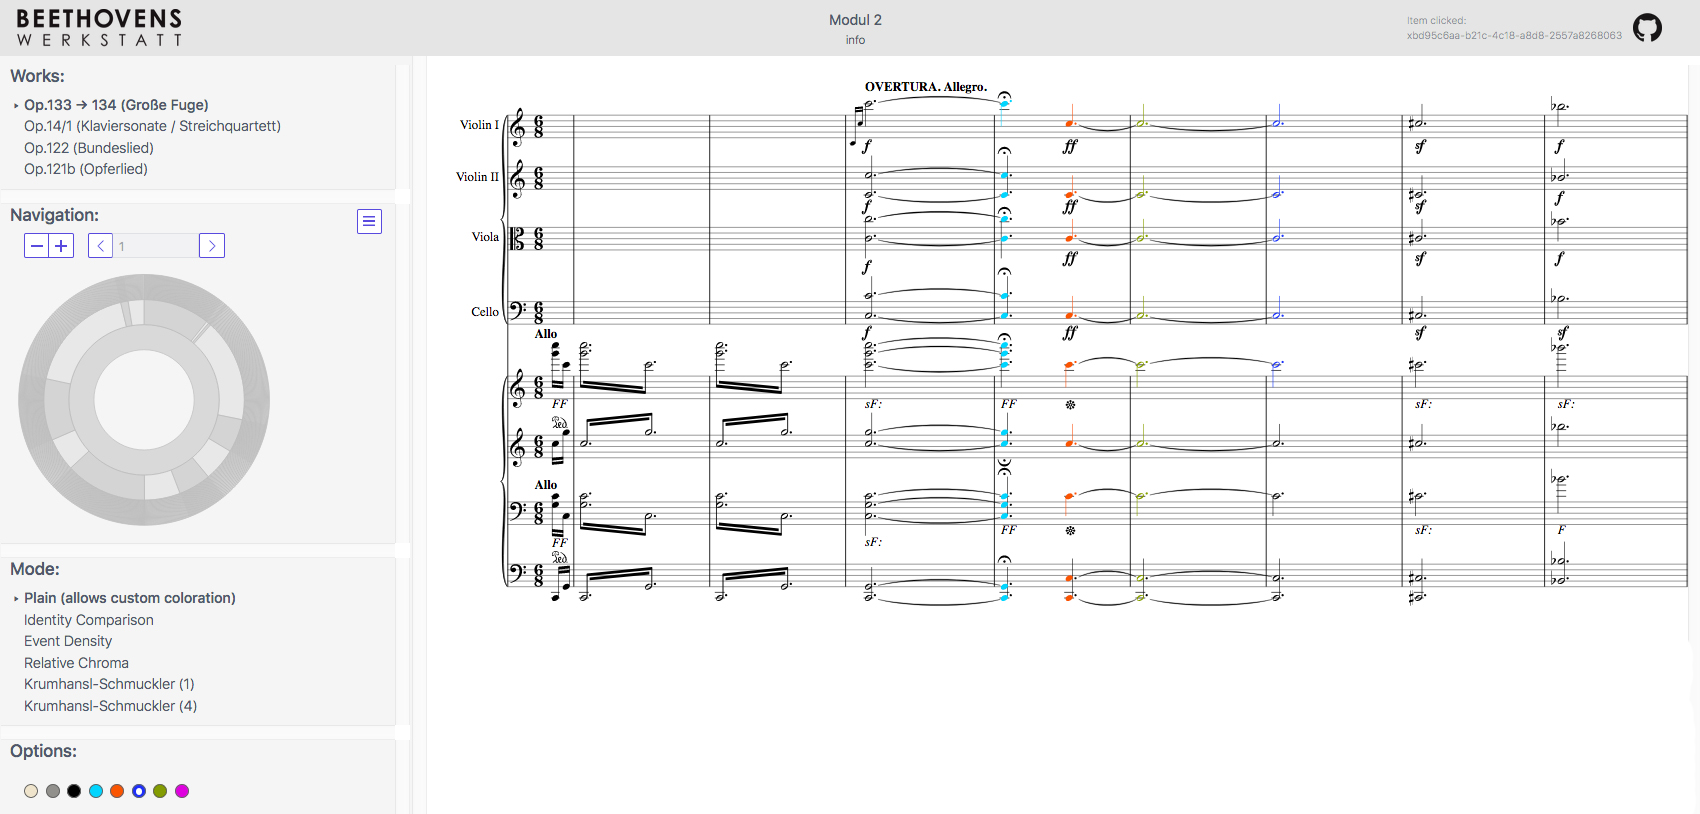Go to previous page arrow
Viewport: 1700px width, 814px height.
100,246
